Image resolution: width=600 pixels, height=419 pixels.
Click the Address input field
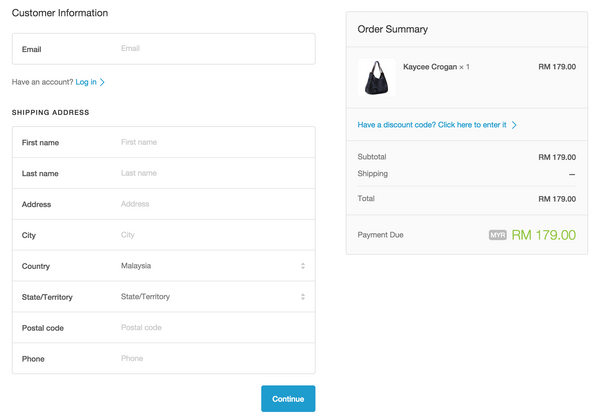[x=210, y=204]
